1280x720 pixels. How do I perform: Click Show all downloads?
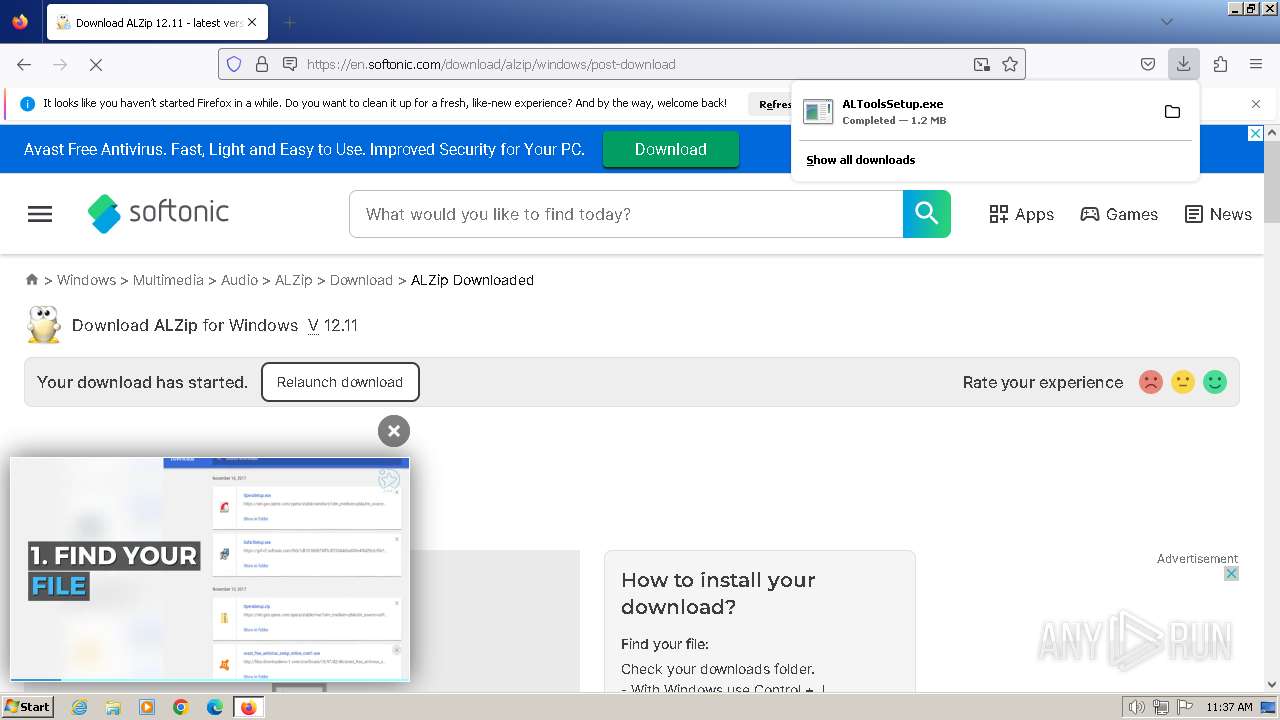(x=860, y=160)
